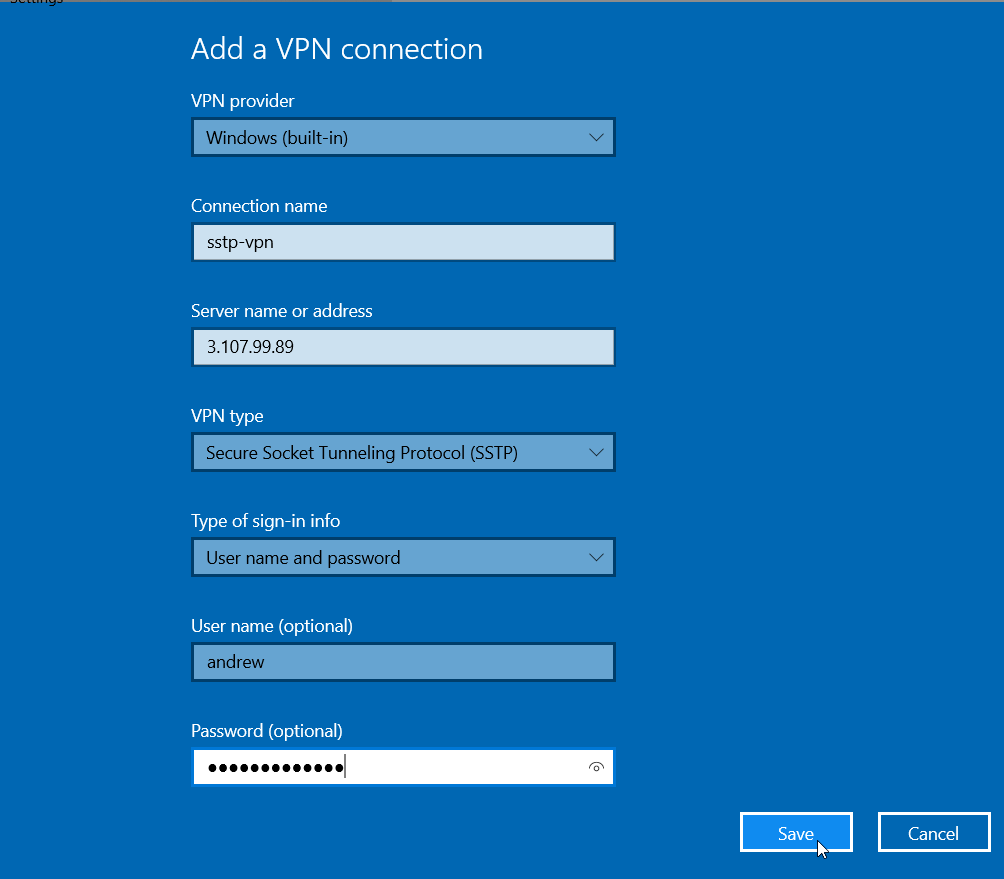Select the Server name or address field
The width and height of the screenshot is (1004, 879).
[x=403, y=347]
